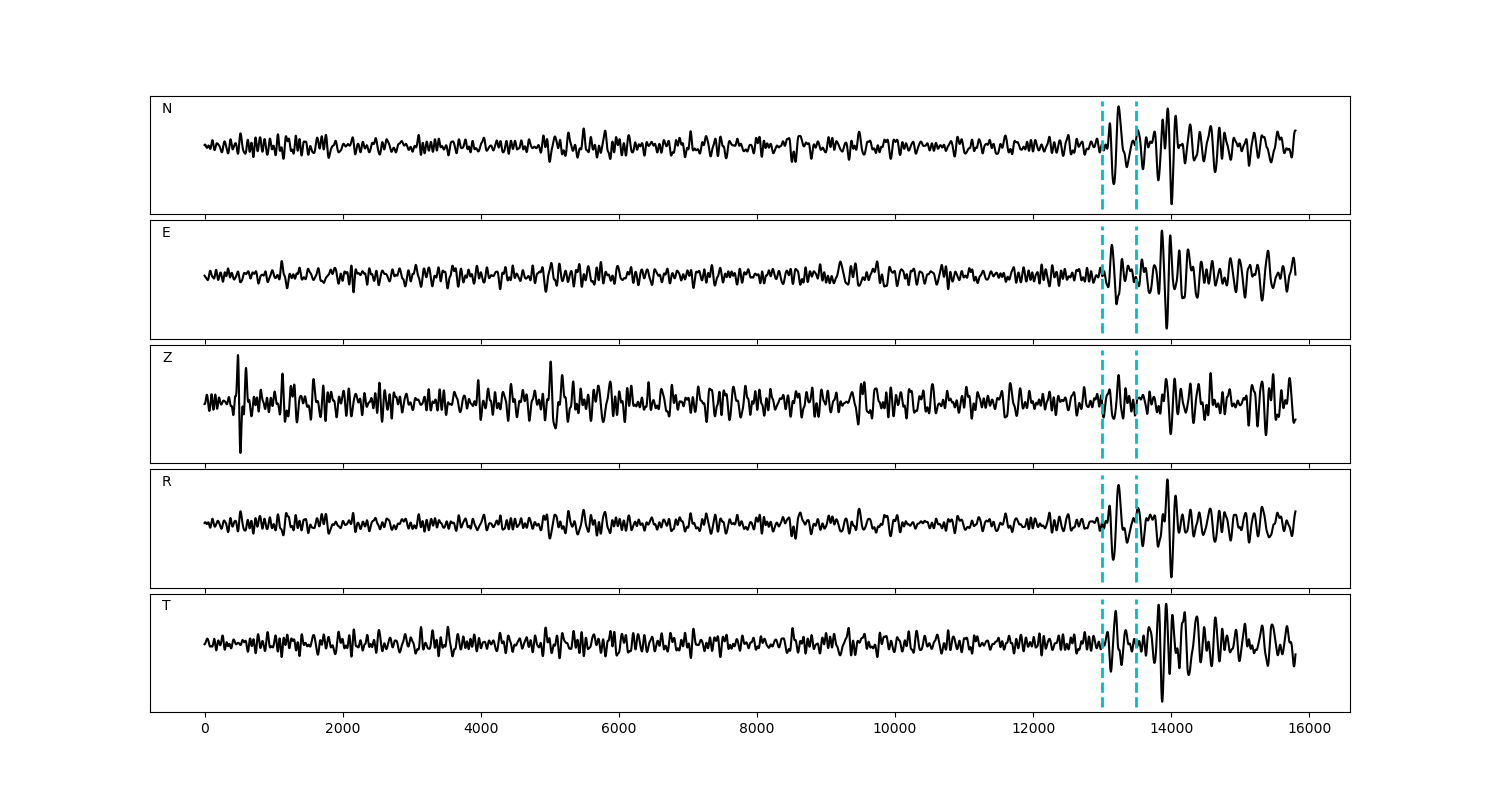Click the T channel label

tap(166, 606)
